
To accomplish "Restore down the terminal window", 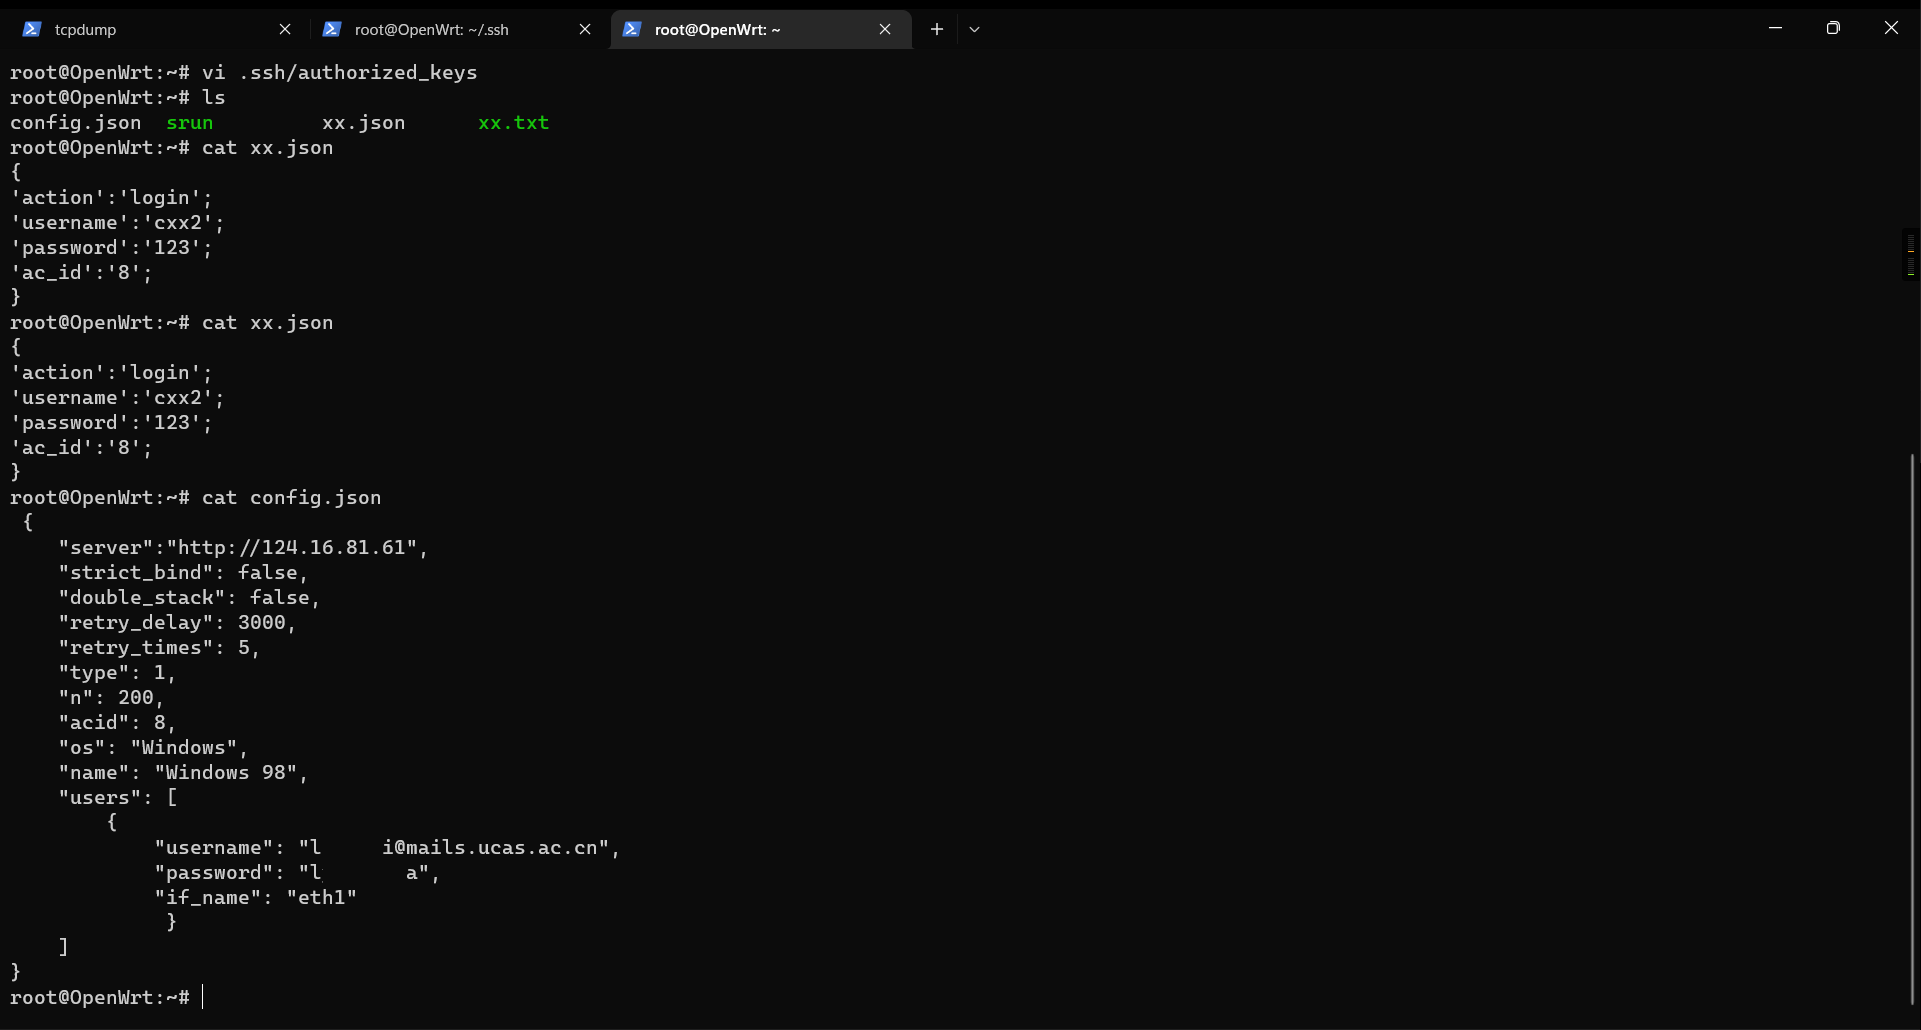I will pyautogui.click(x=1833, y=28).
